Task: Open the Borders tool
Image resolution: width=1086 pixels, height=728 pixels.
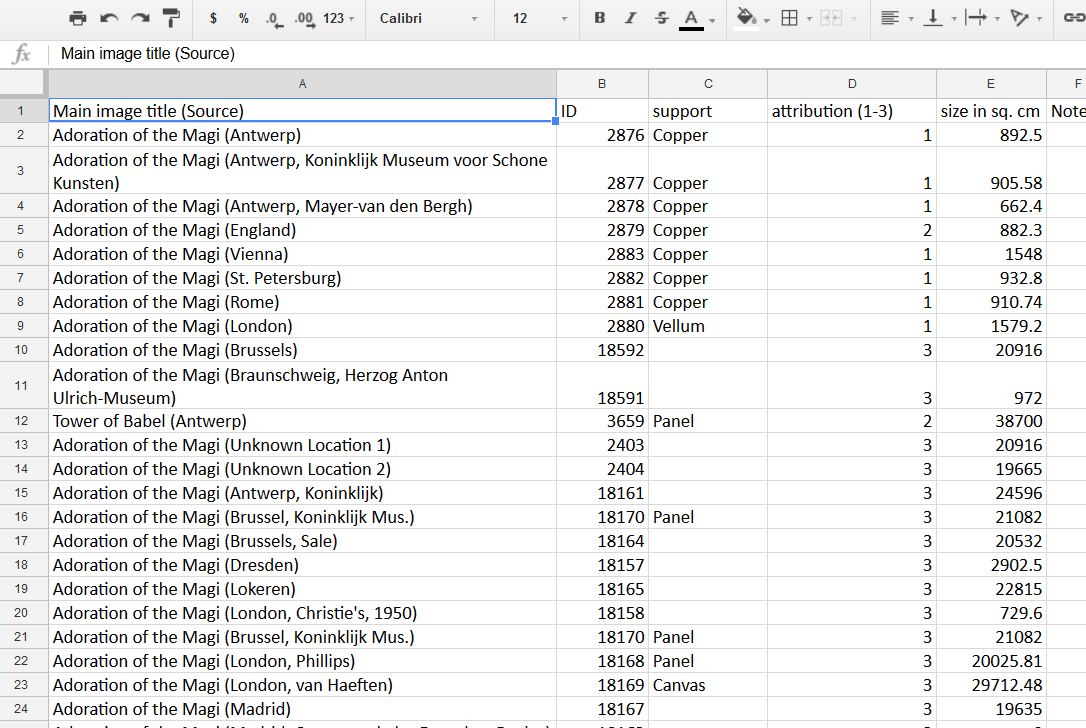Action: (790, 18)
